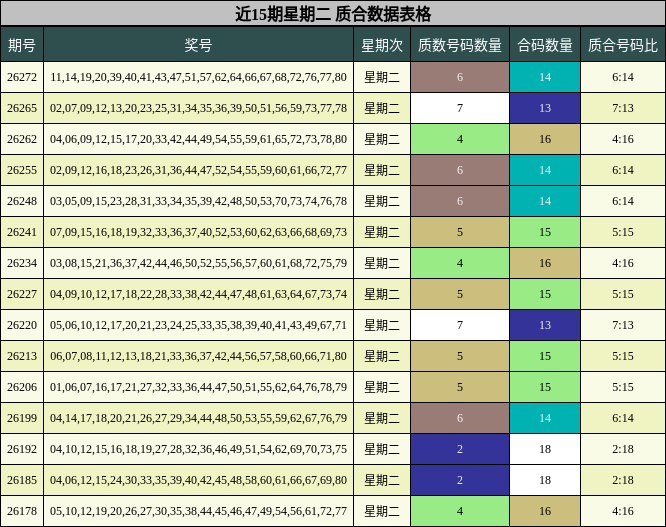Click the 合码数量 column header
The width and height of the screenshot is (666, 527).
[545, 45]
